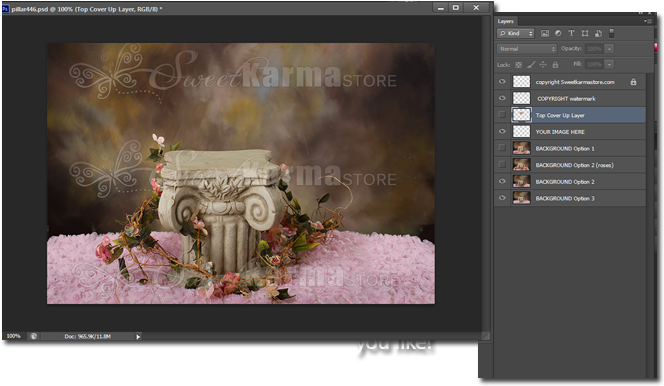Click the shape layer filter icon
Viewport: 664px width, 386px height.
pyautogui.click(x=585, y=33)
